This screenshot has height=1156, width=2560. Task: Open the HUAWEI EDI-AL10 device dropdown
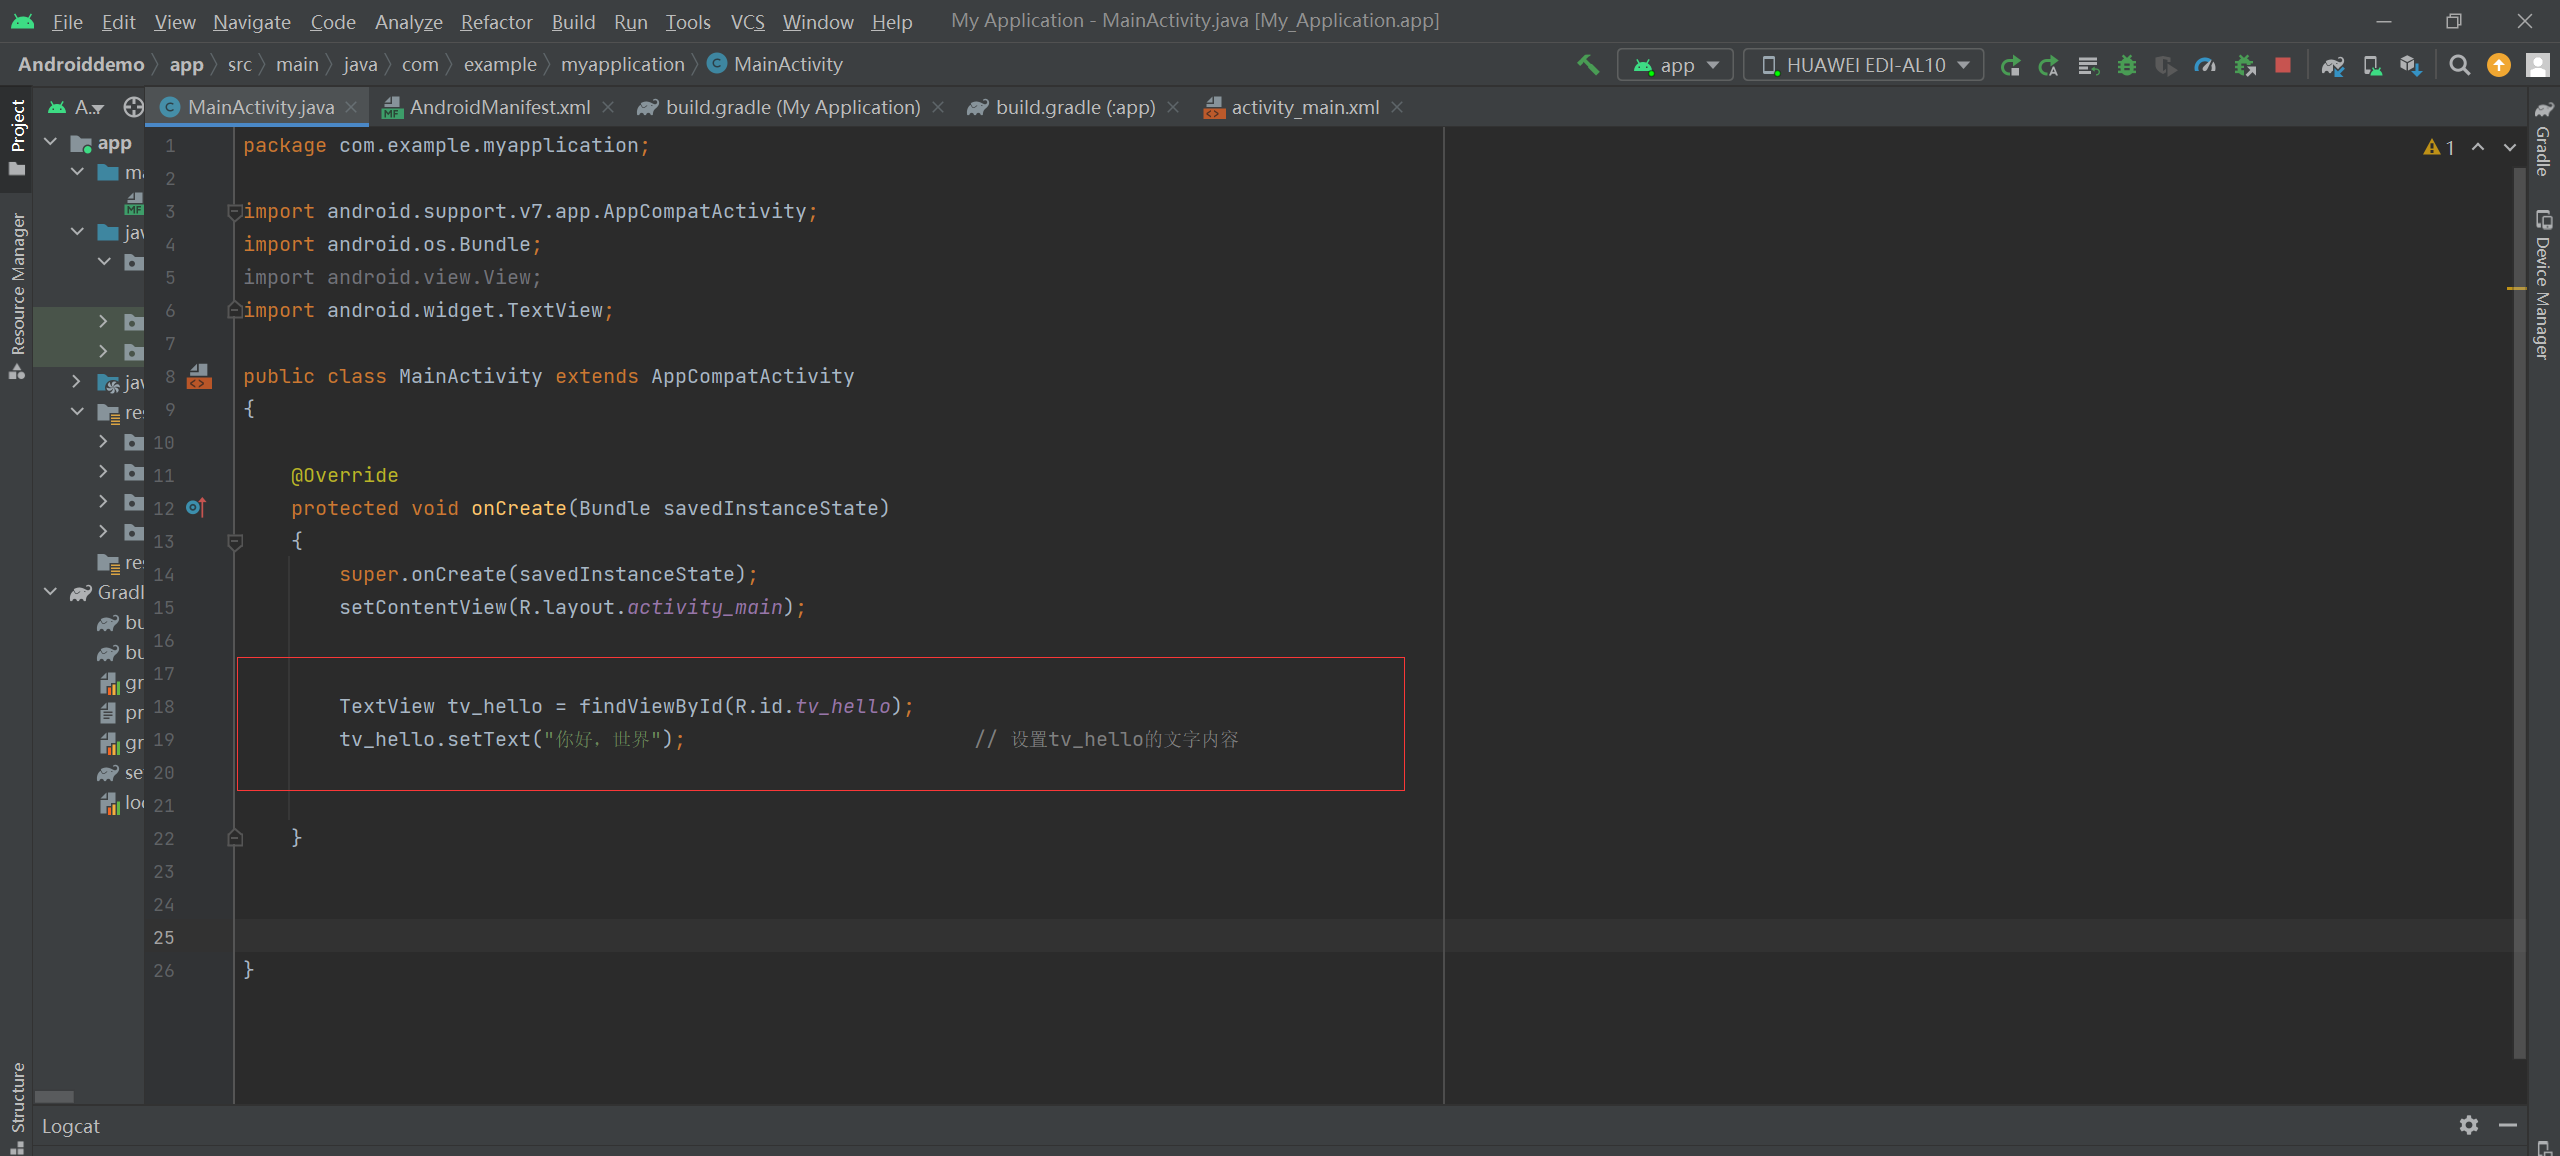coord(1864,65)
